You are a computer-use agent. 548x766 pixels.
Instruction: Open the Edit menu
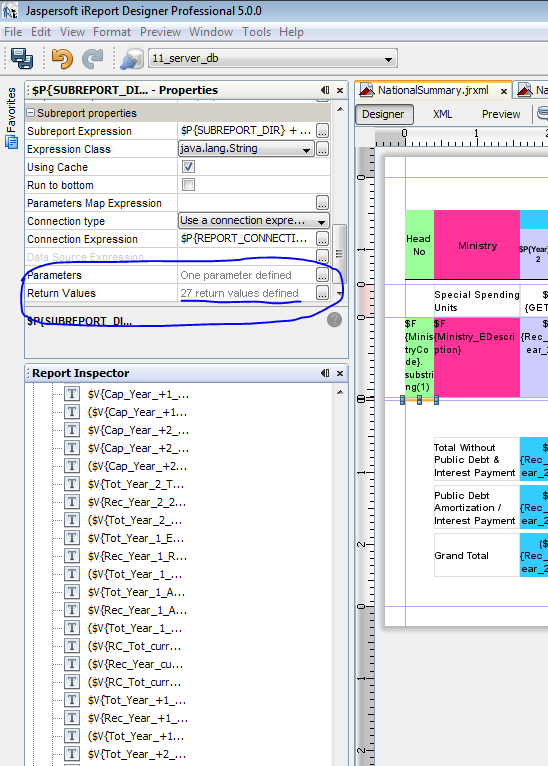click(41, 32)
